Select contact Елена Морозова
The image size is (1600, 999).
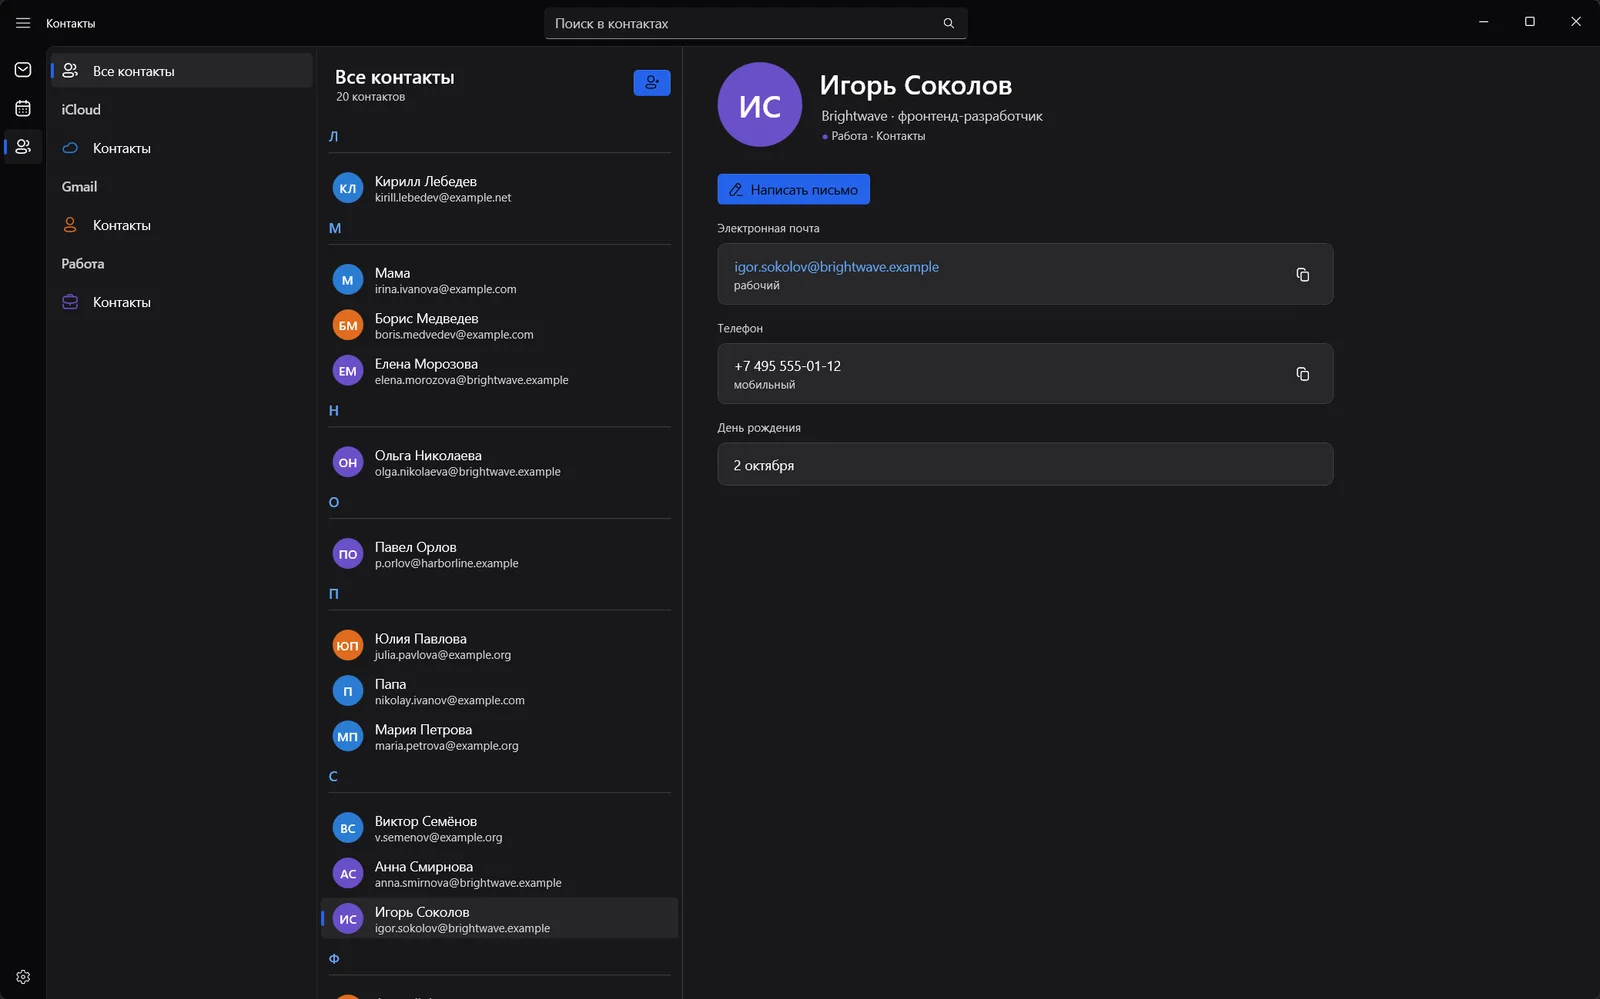(499, 371)
